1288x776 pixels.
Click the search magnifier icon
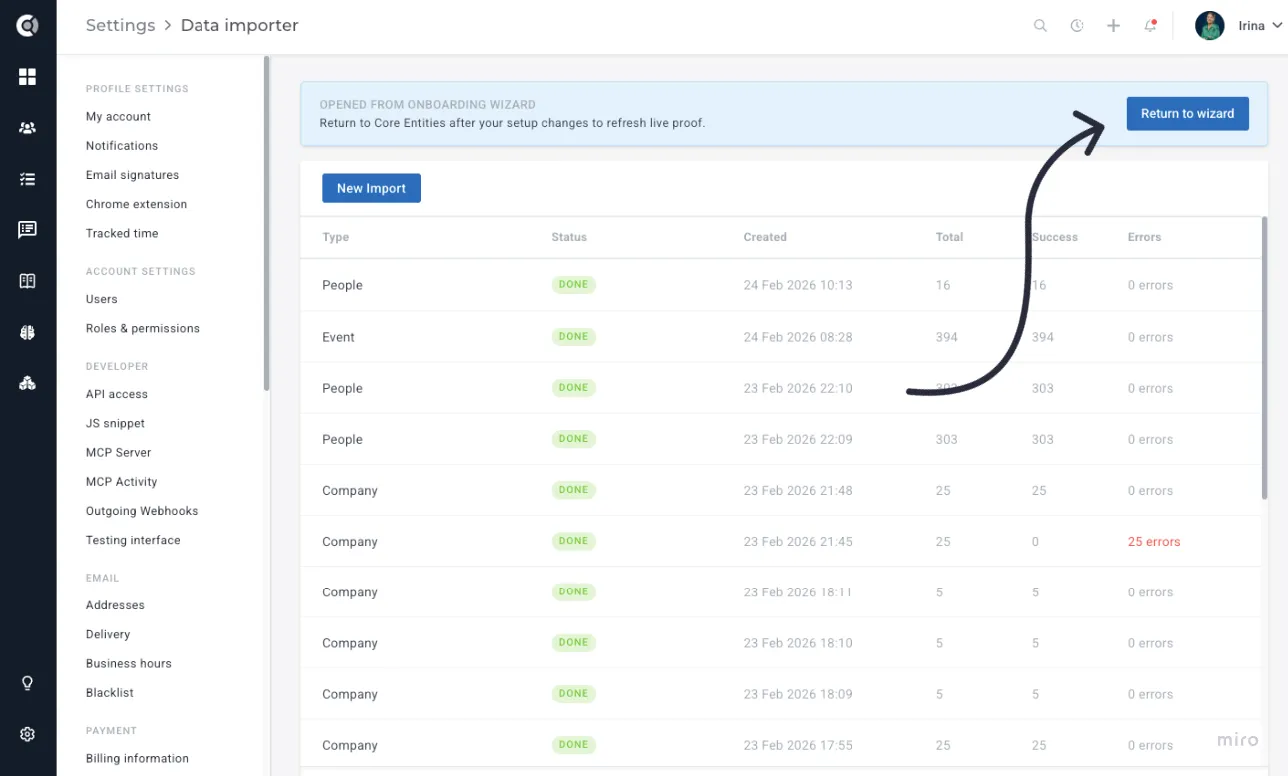coord(1040,26)
